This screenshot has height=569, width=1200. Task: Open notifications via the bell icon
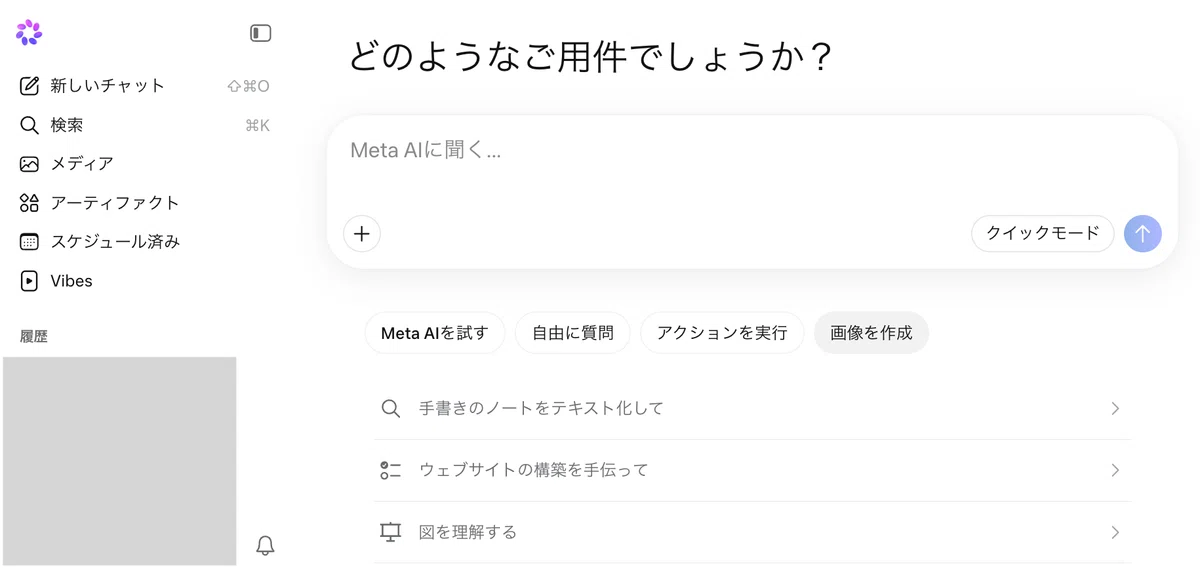click(x=265, y=545)
